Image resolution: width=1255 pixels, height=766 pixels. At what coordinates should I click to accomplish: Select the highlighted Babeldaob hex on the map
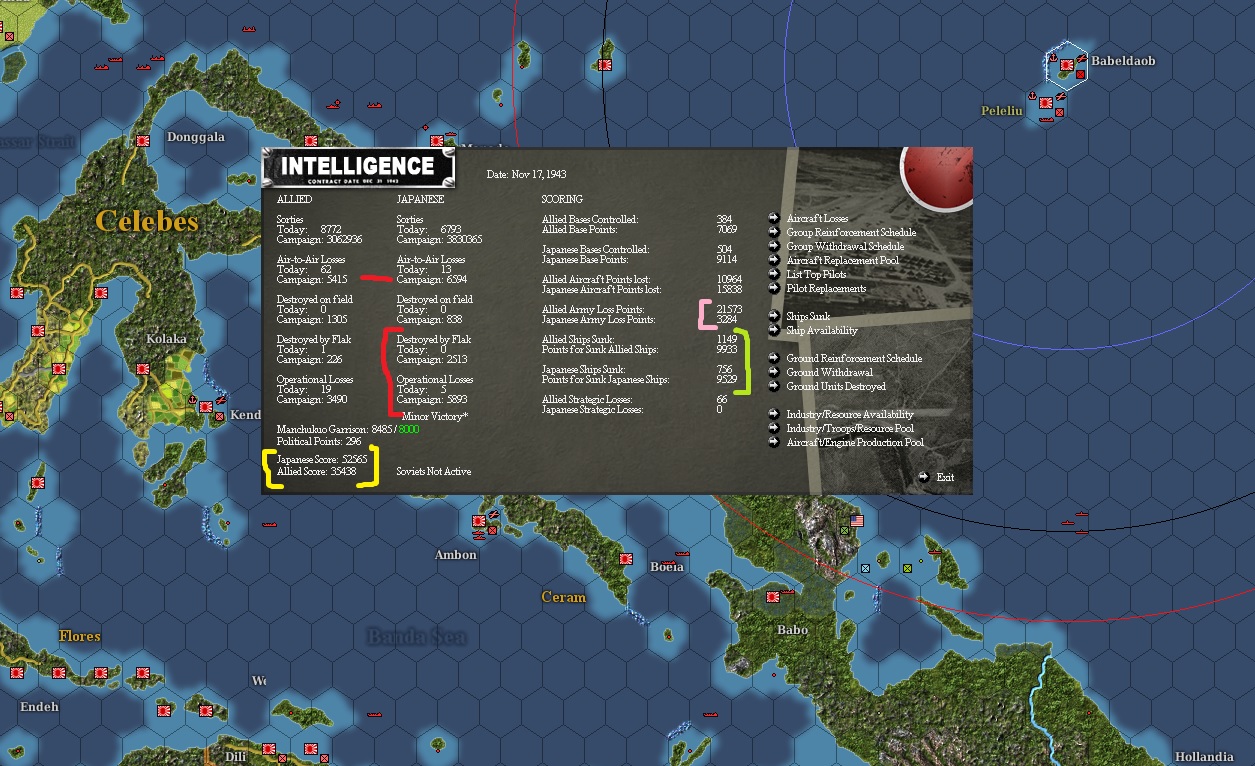[1066, 65]
